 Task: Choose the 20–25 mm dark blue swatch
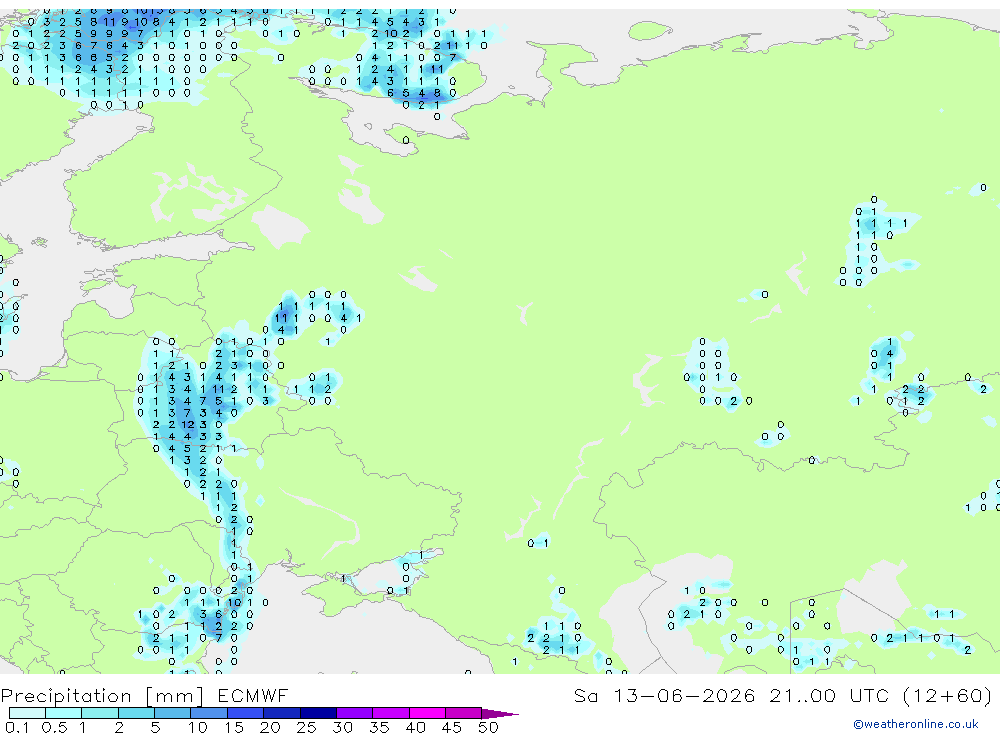click(281, 713)
